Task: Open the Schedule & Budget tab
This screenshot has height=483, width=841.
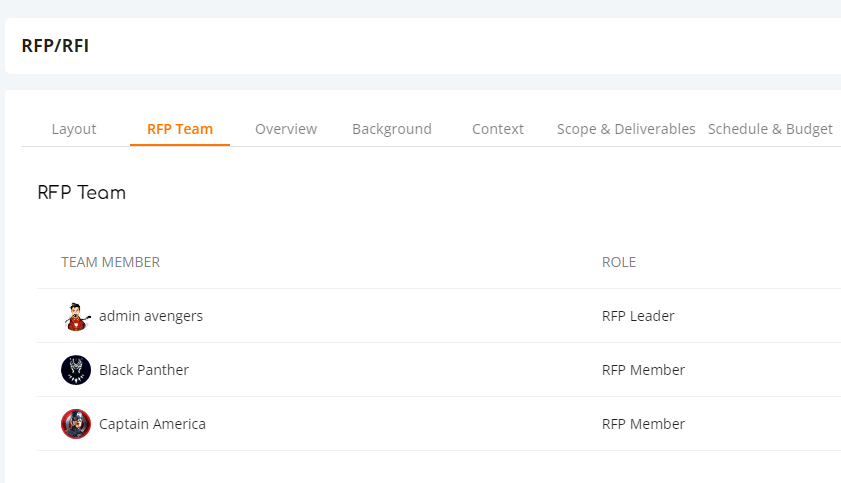Action: point(770,129)
